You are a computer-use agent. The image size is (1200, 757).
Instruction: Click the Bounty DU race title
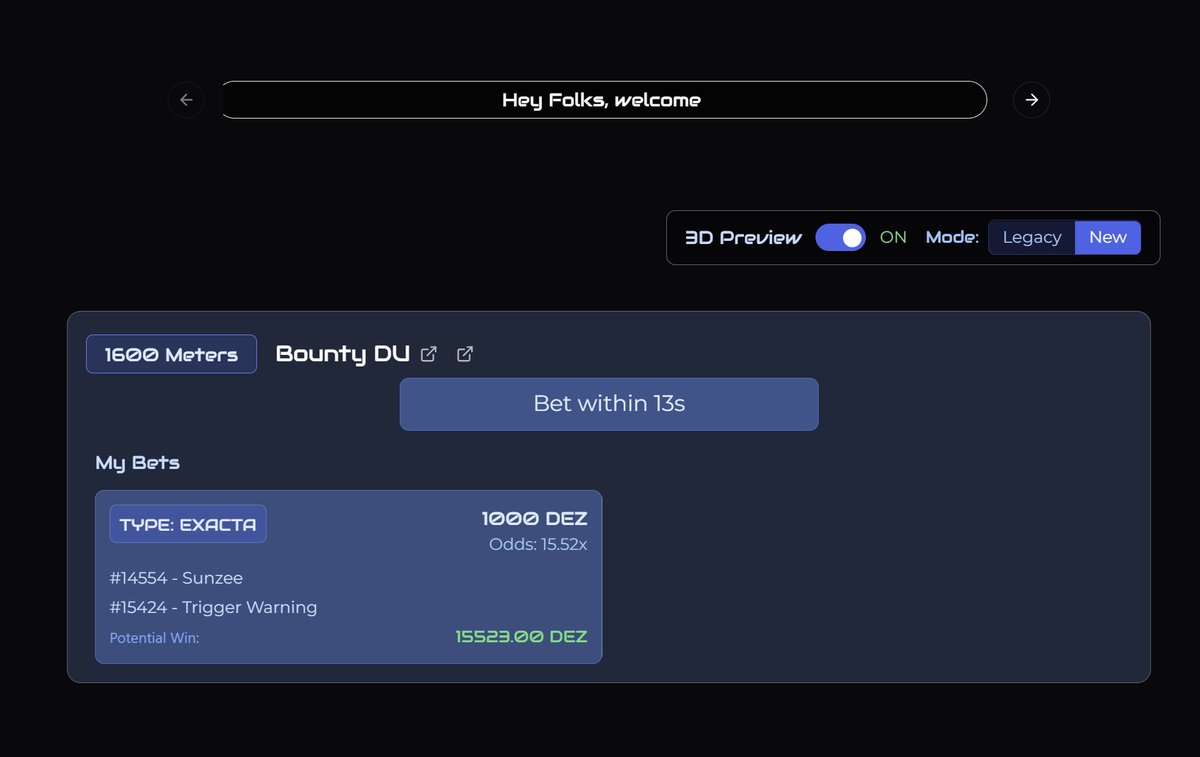343,354
